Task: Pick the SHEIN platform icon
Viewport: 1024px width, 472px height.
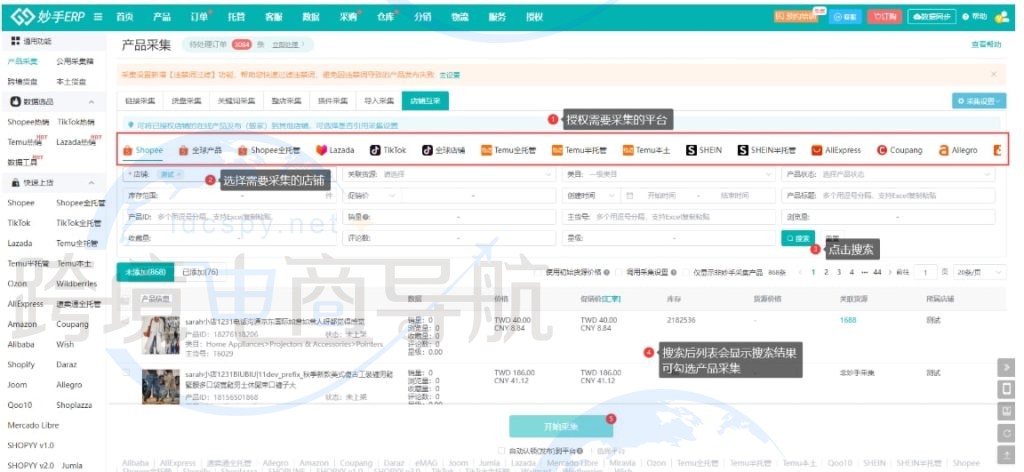Action: pyautogui.click(x=704, y=150)
